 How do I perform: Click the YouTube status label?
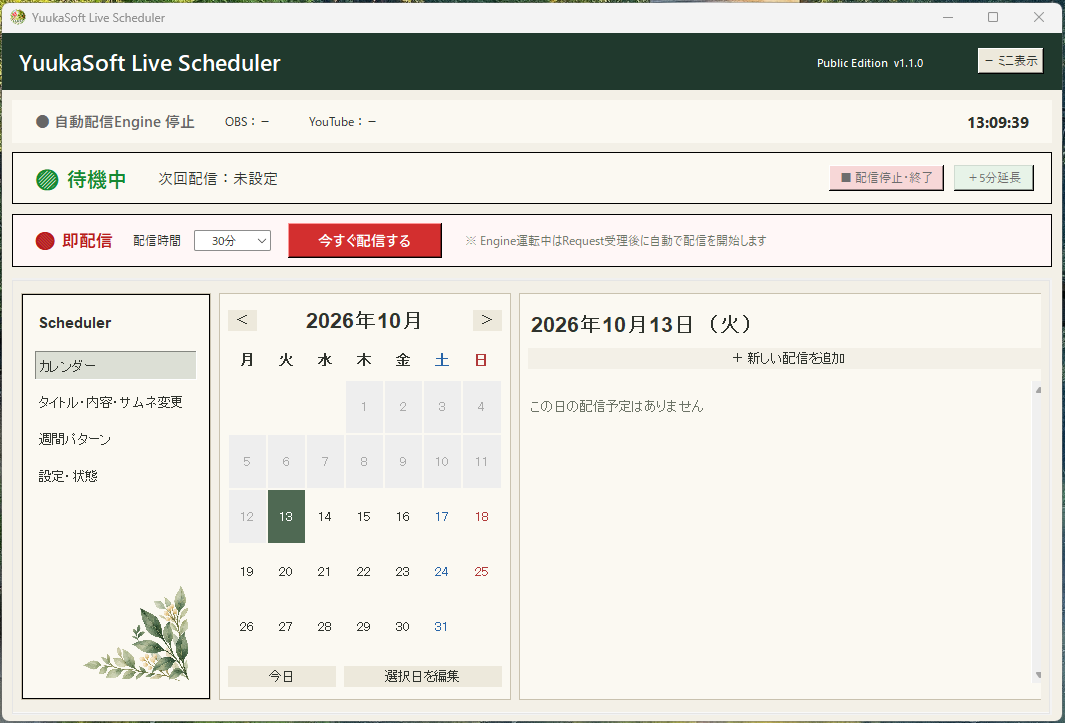(342, 122)
